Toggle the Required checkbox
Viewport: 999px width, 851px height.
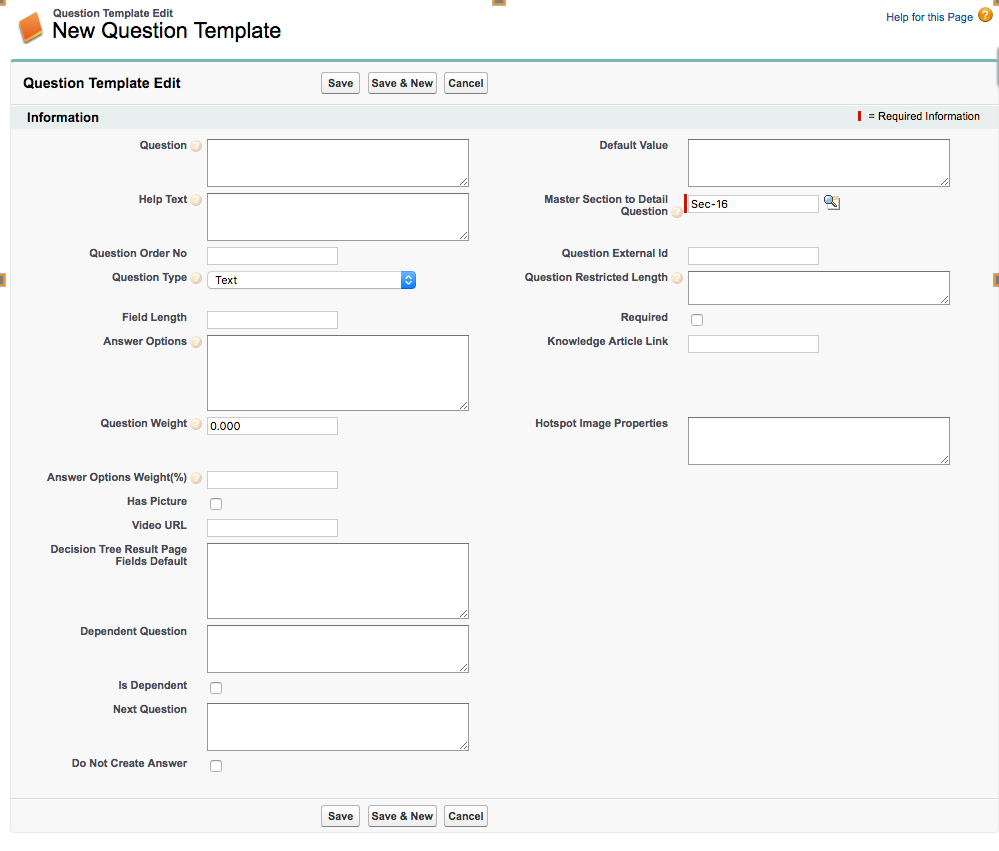[x=697, y=320]
